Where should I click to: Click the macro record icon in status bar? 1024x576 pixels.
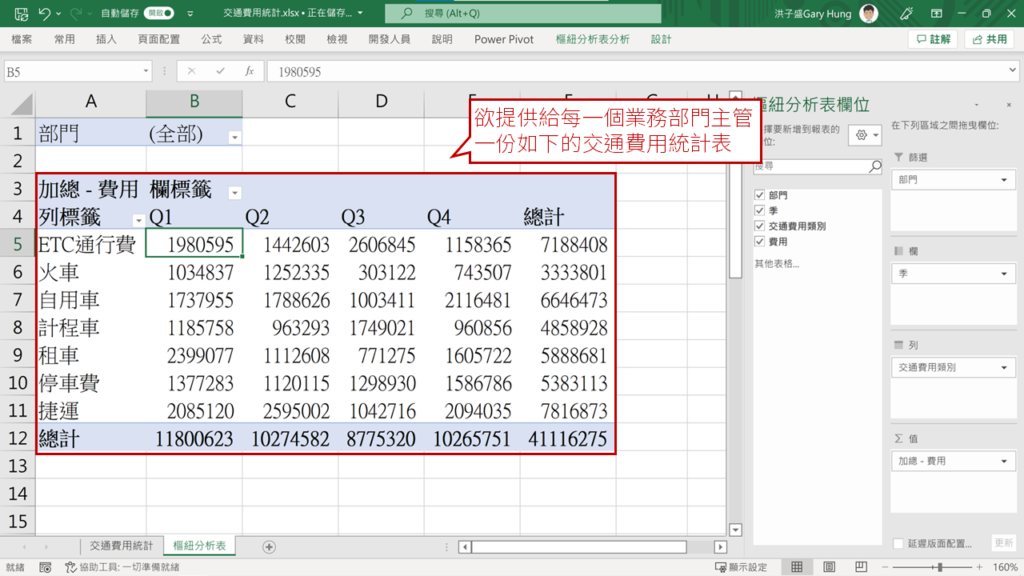click(45, 567)
